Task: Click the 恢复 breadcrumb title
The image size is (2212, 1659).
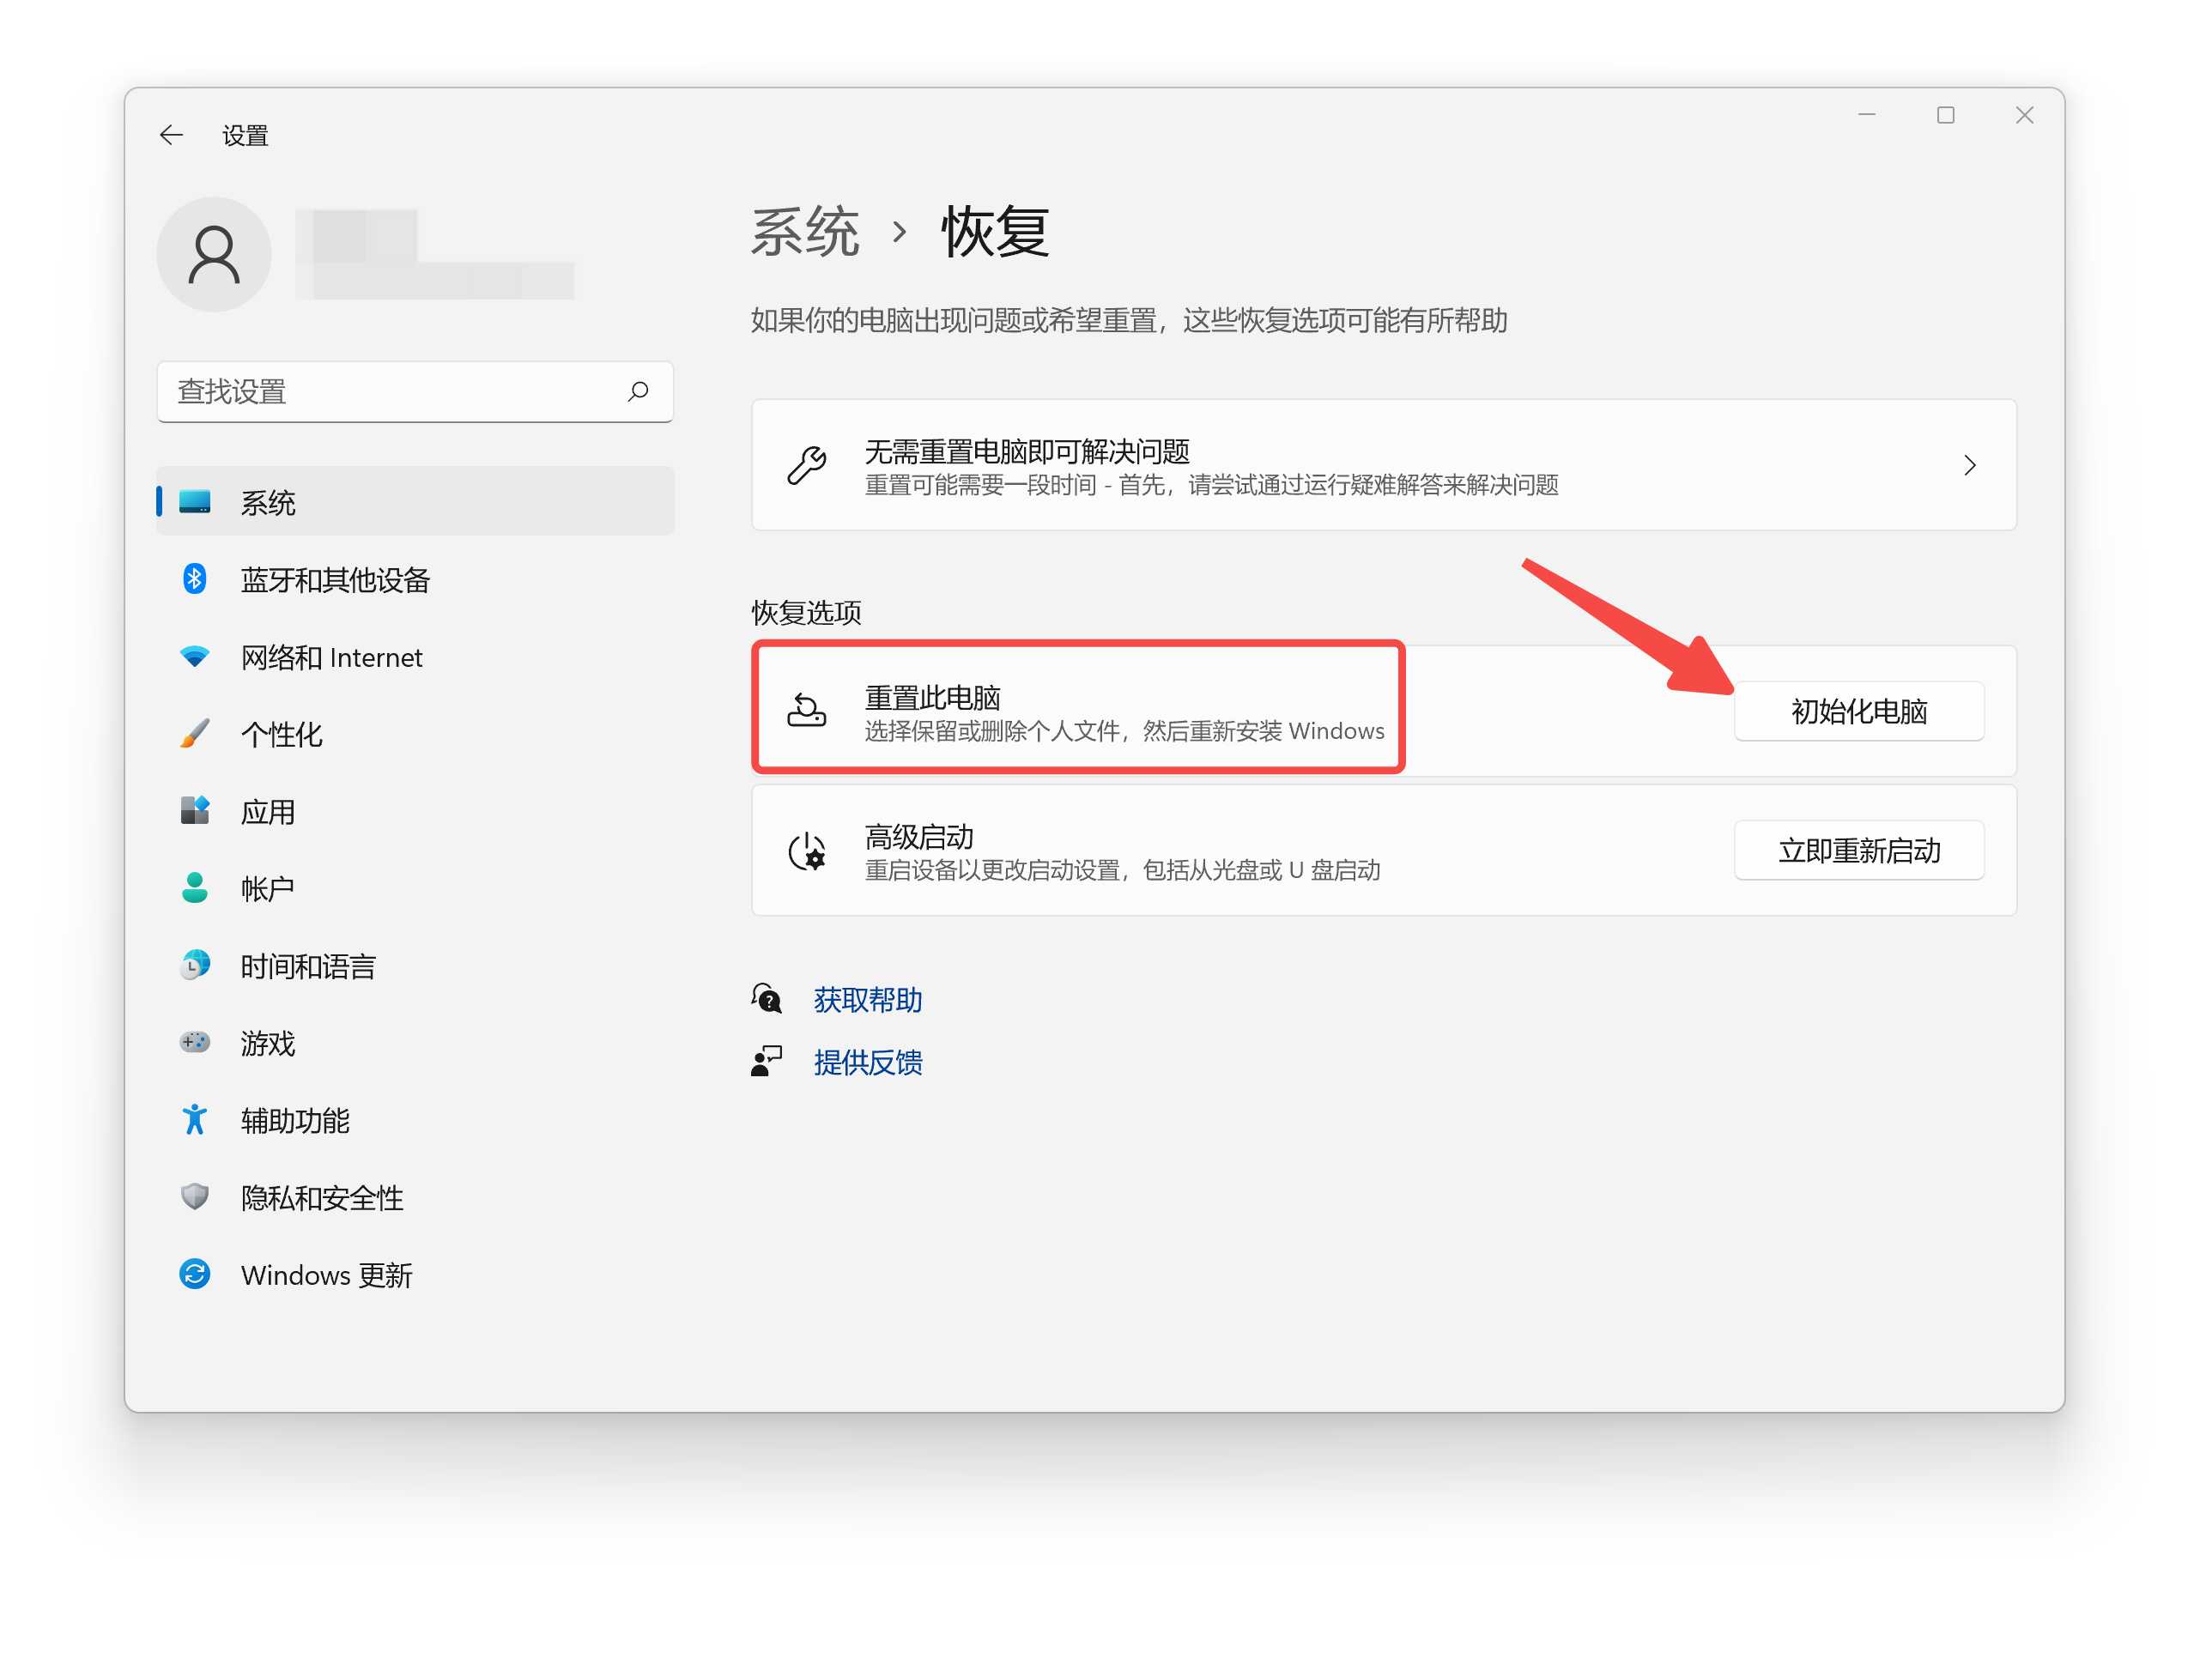Action: click(x=996, y=232)
